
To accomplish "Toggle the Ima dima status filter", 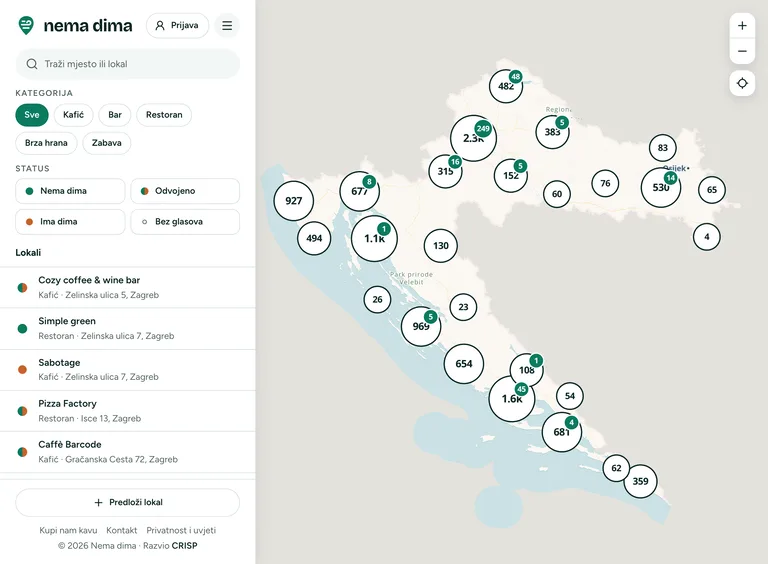I will click(70, 222).
